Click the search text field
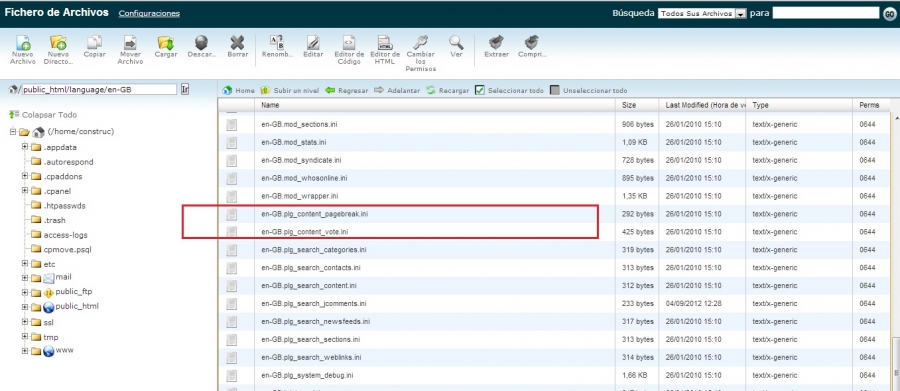The height and width of the screenshot is (391, 900). 825,13
